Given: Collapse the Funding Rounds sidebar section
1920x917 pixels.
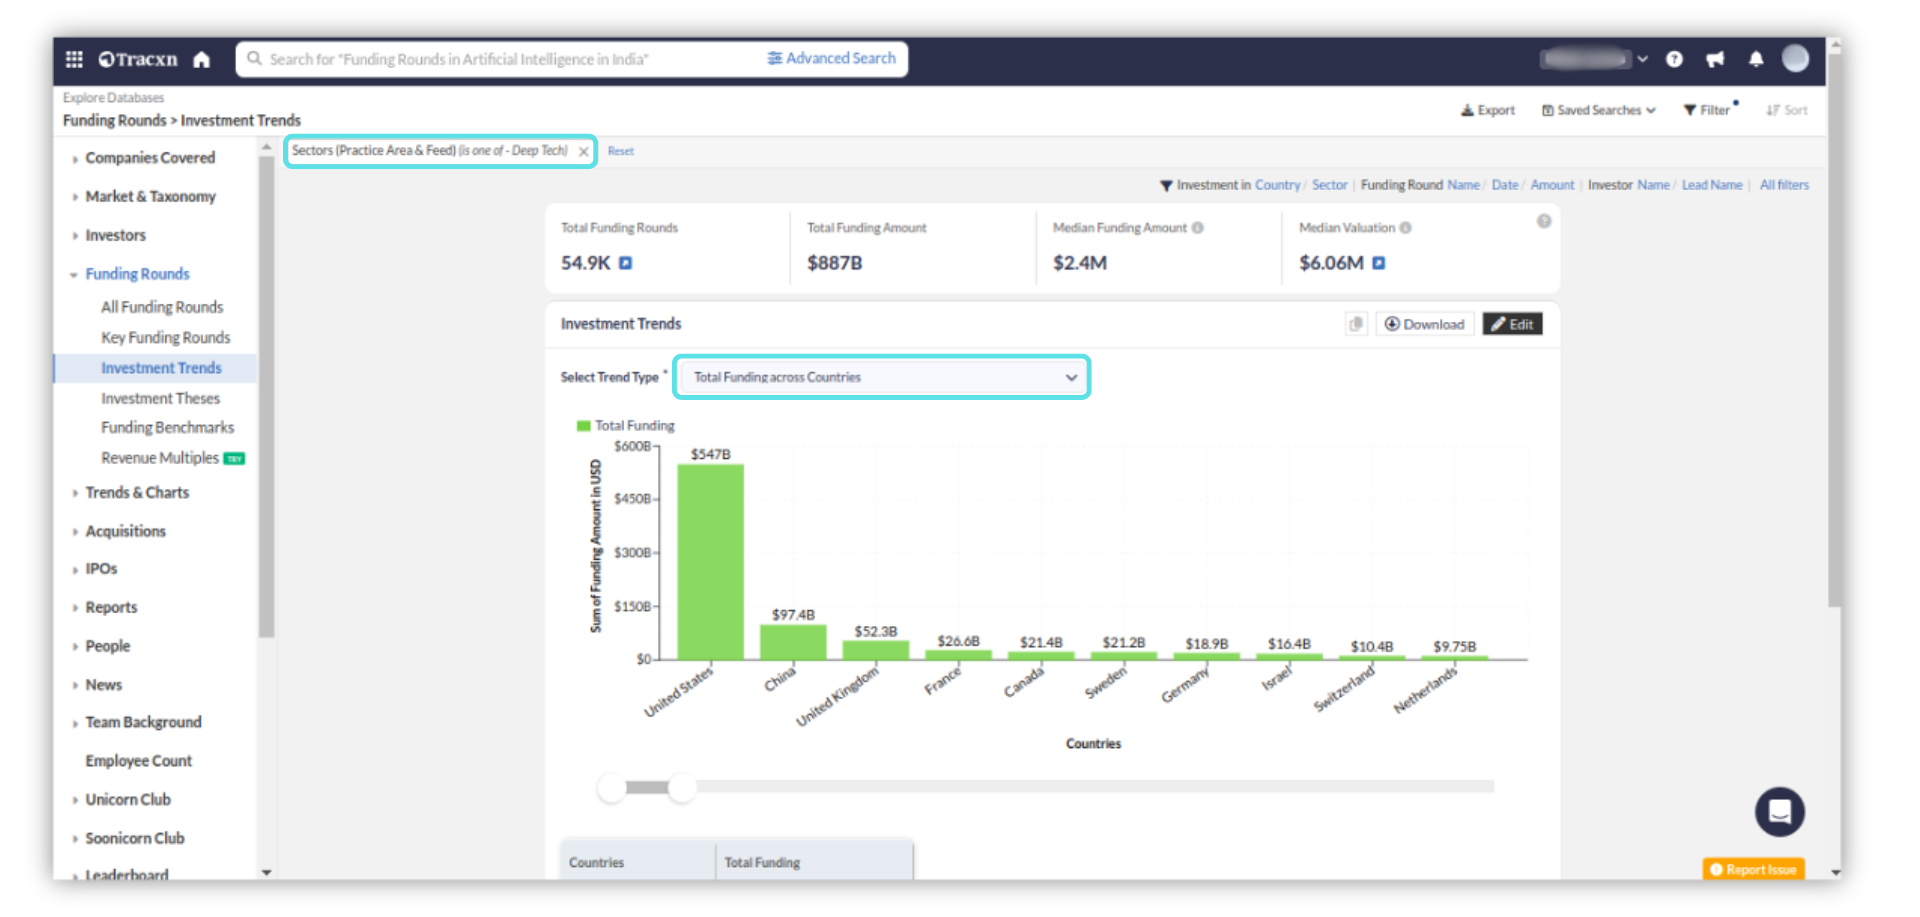Looking at the screenshot, I should coord(137,274).
